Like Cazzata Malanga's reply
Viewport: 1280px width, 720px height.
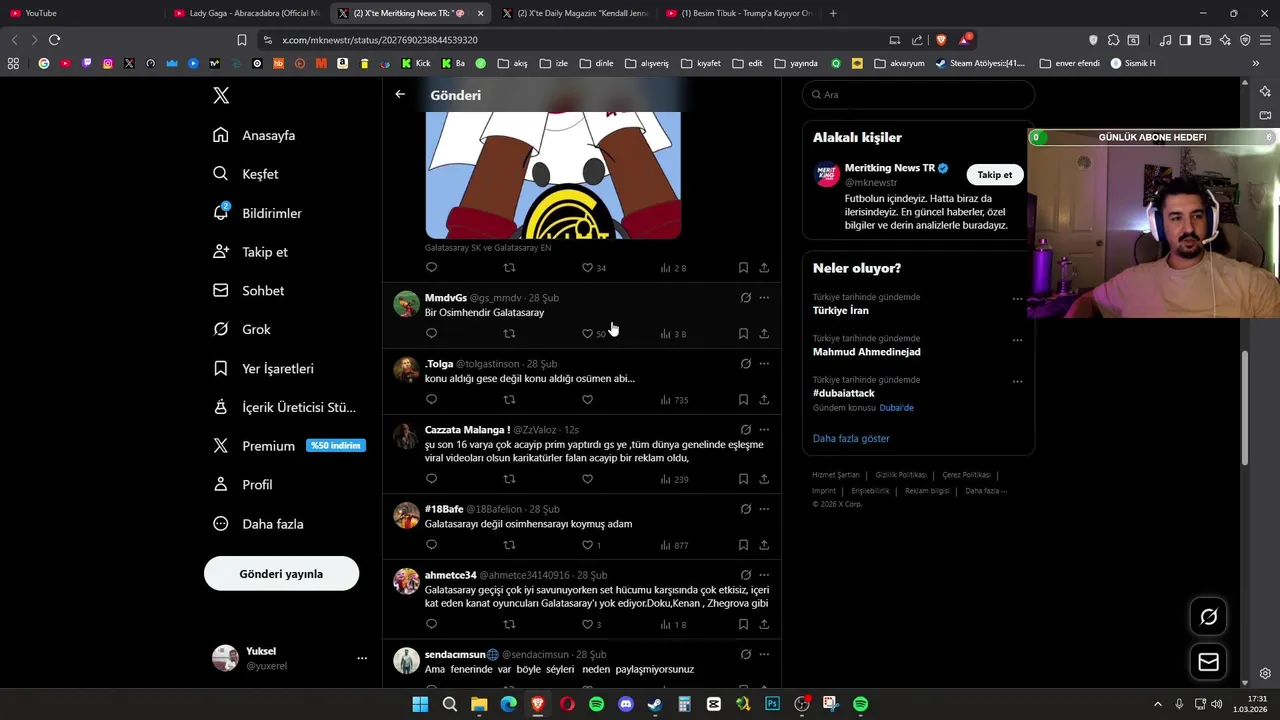(x=587, y=479)
